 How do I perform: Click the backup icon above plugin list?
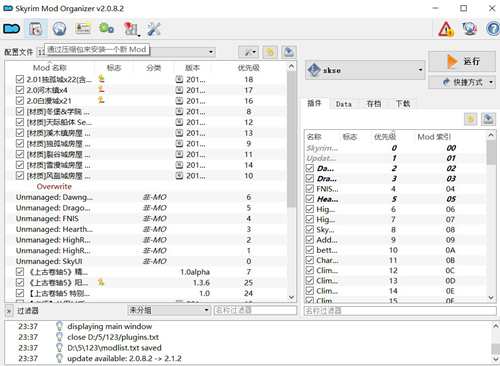coord(488,119)
